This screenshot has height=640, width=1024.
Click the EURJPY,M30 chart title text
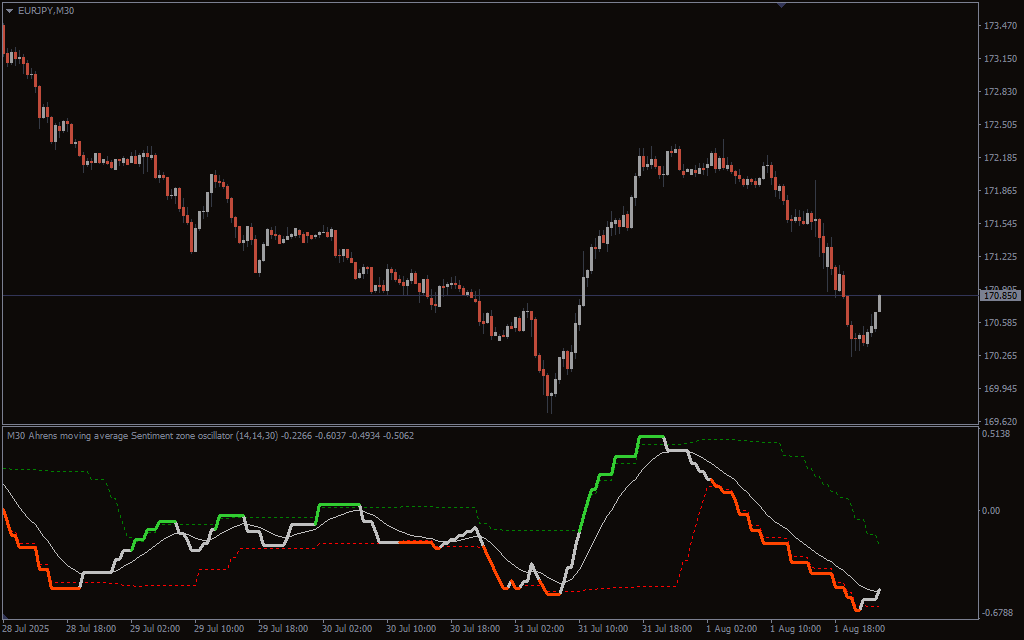[46, 10]
